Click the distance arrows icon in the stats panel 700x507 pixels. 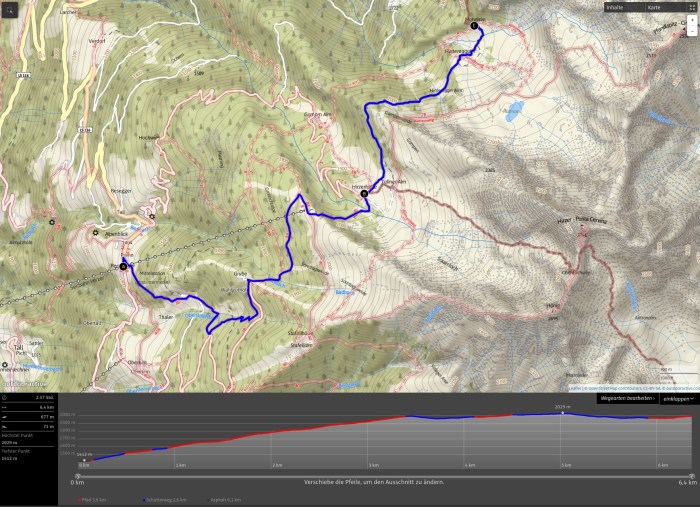click(5, 407)
